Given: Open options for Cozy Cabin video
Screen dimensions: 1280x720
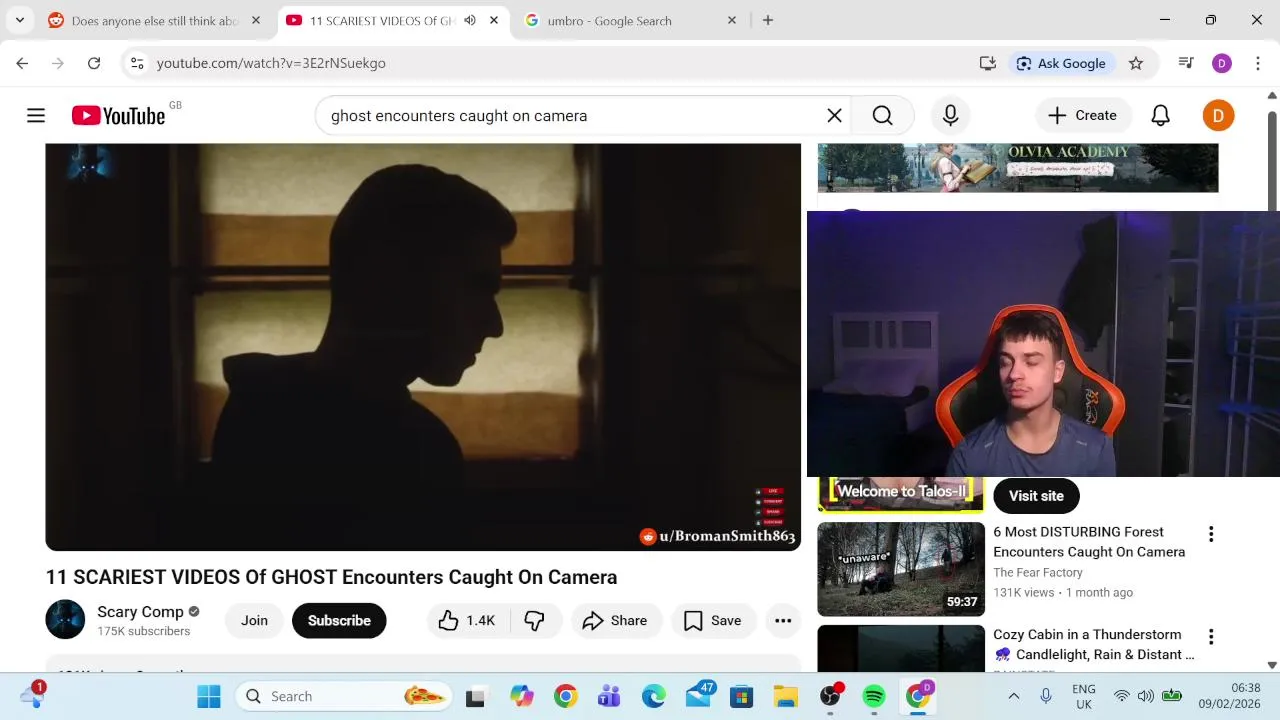Looking at the screenshot, I should [x=1211, y=637].
